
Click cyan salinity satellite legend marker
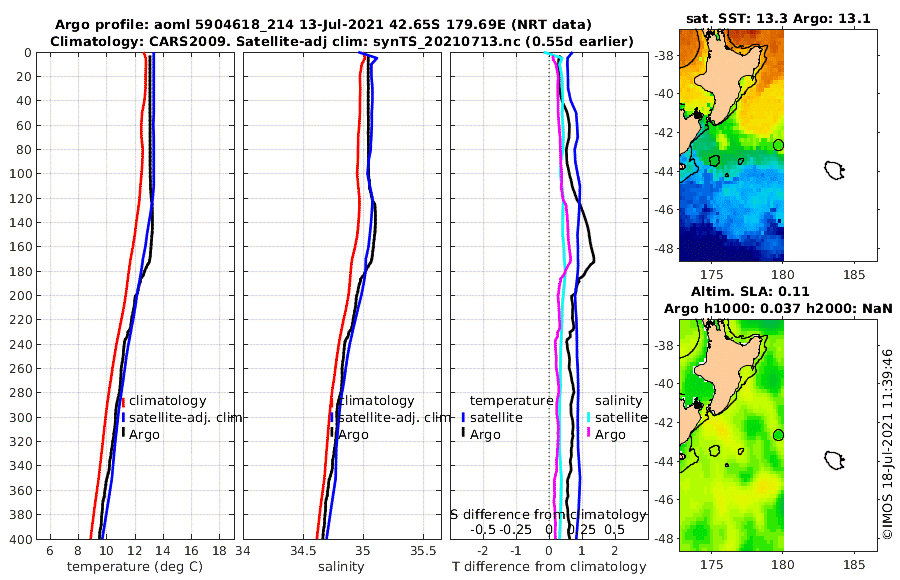click(589, 417)
